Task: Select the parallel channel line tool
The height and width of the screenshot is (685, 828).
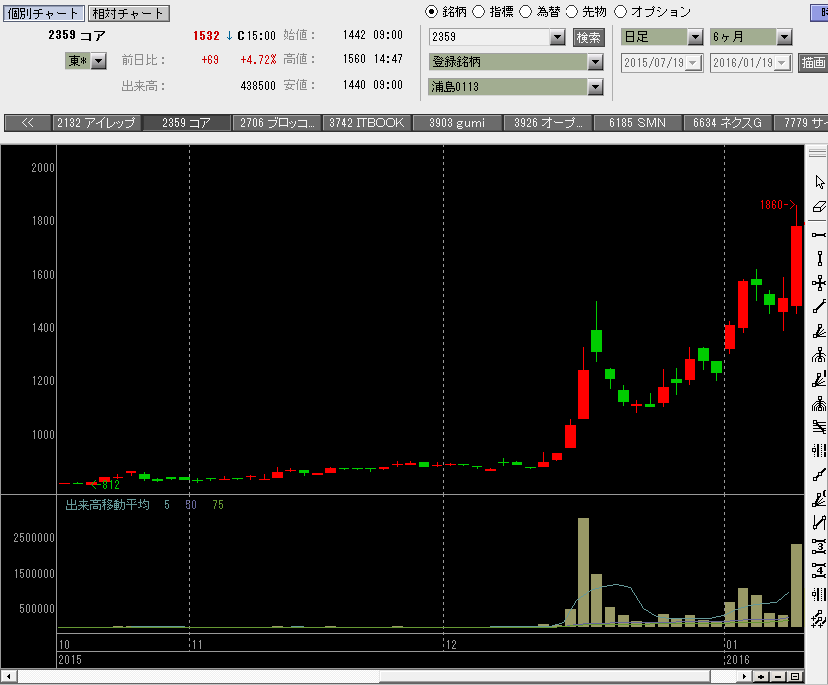Action: coord(819,522)
